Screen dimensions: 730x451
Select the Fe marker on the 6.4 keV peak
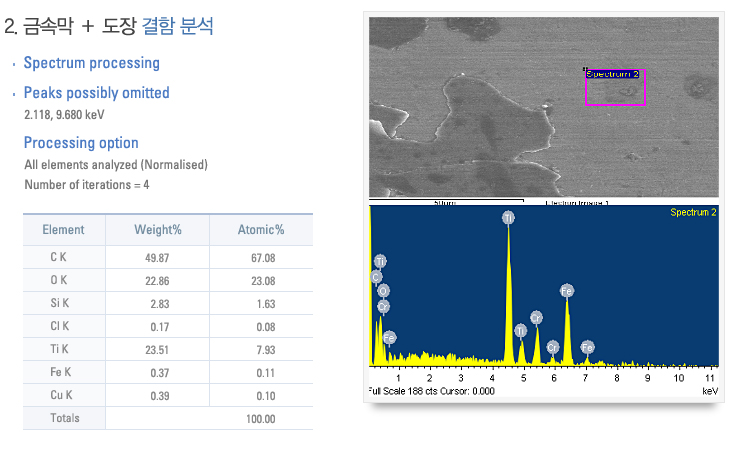[x=567, y=291]
